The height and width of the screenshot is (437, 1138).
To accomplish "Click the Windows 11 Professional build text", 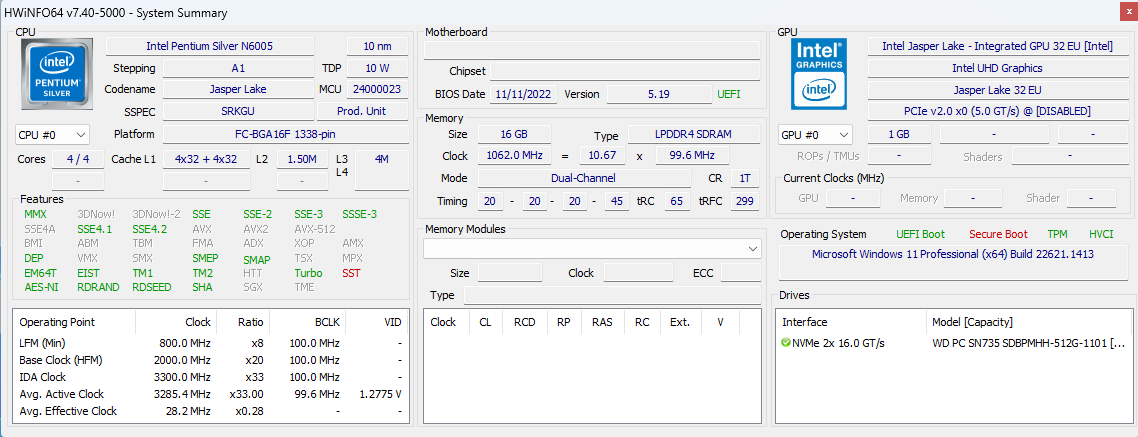I will pyautogui.click(x=952, y=255).
